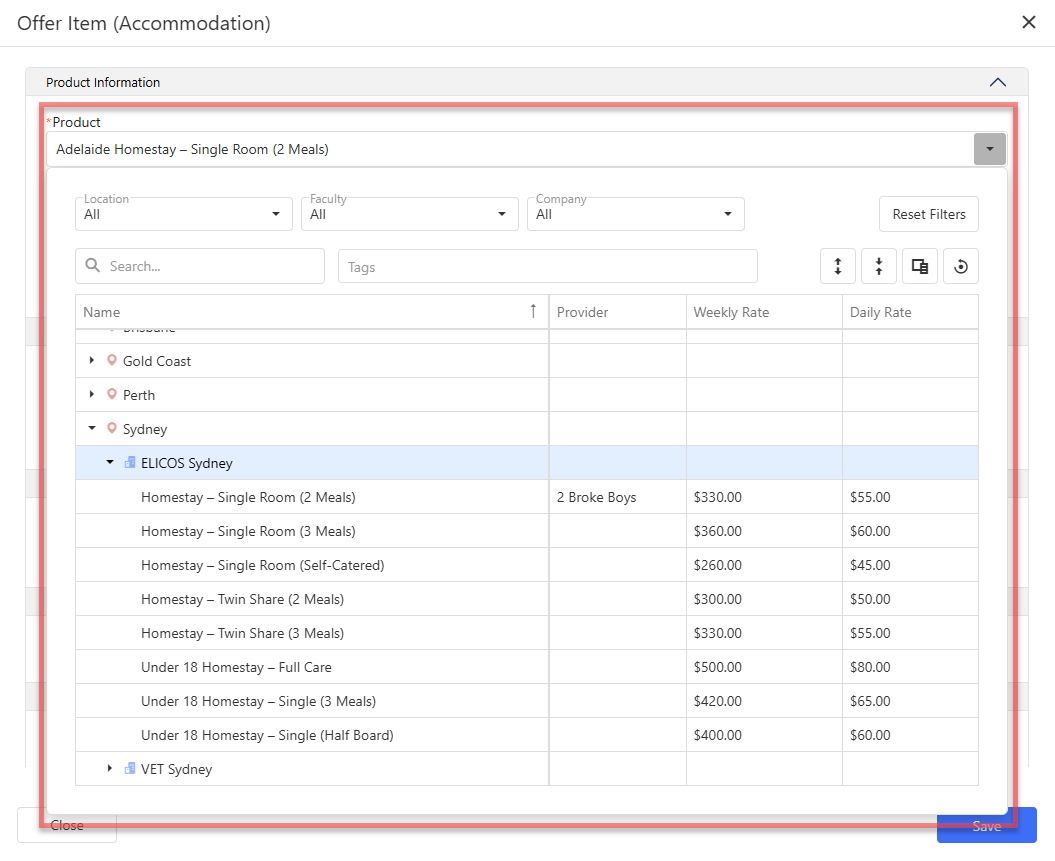Select Homestay – Single Room (3 Meals) row
Image resolution: width=1055 pixels, height=861 pixels.
click(527, 531)
